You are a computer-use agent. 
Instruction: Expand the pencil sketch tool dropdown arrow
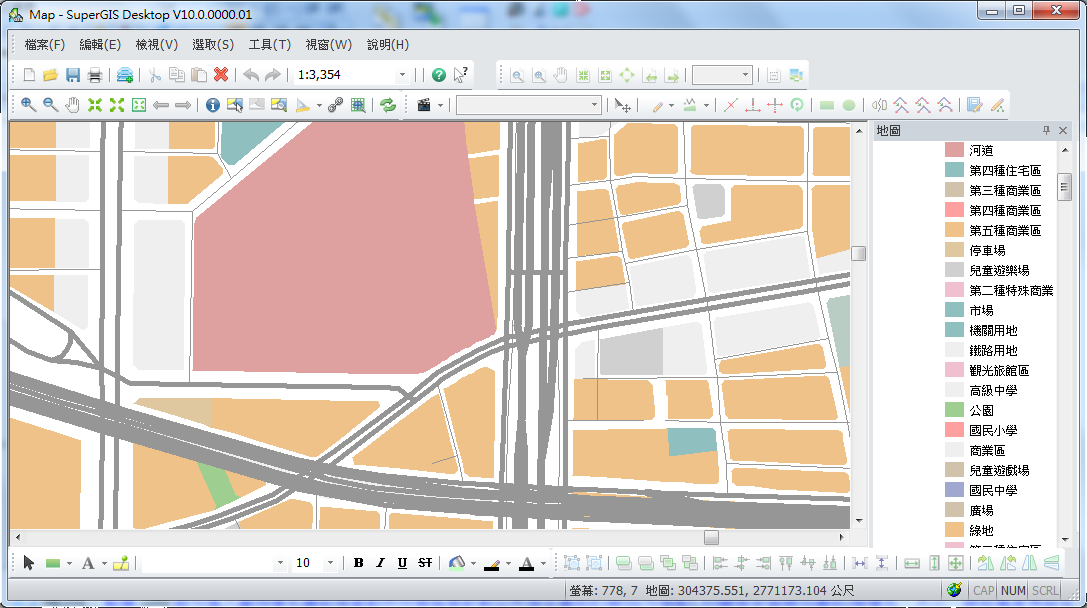click(672, 105)
